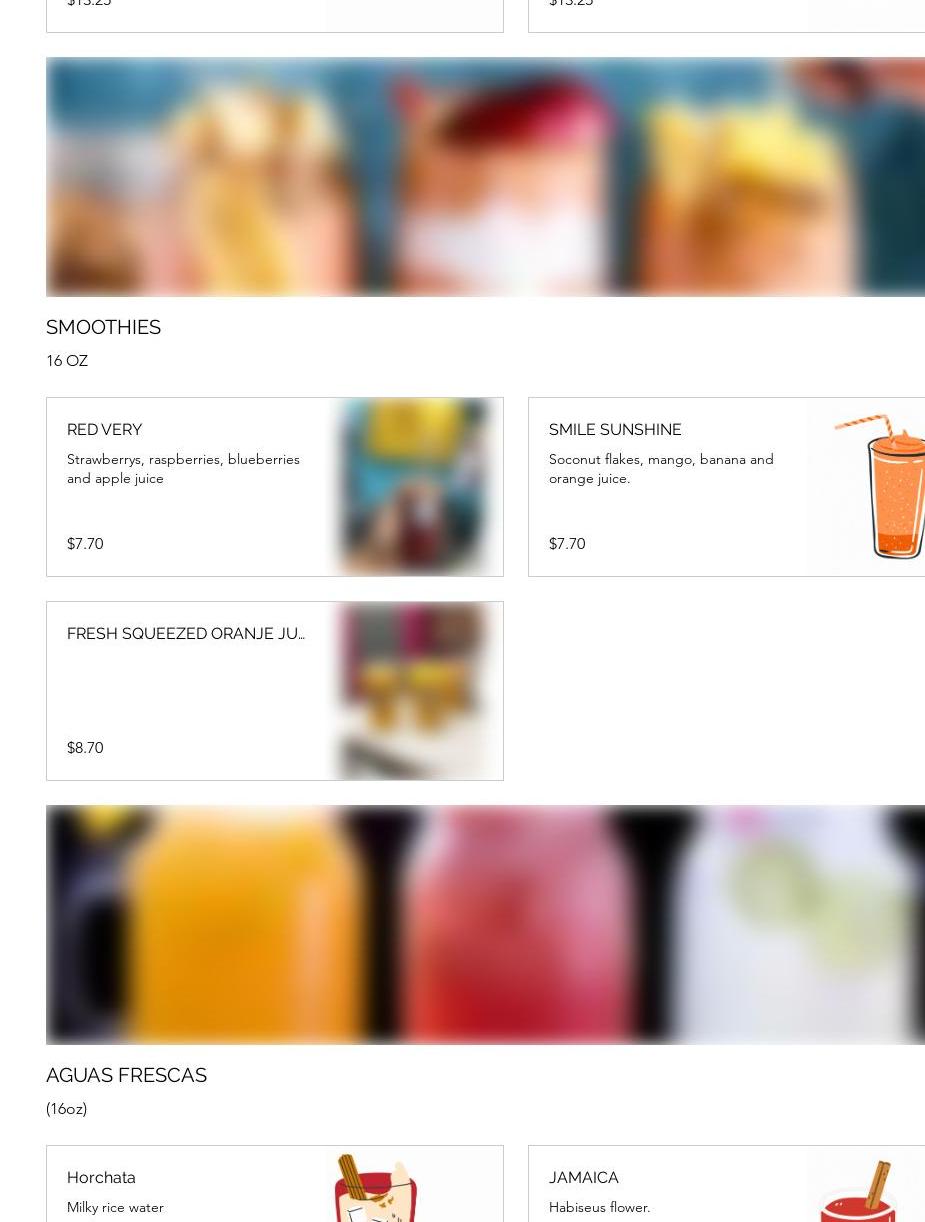Click the 16 OZ smoothies subtitle

pos(67,360)
